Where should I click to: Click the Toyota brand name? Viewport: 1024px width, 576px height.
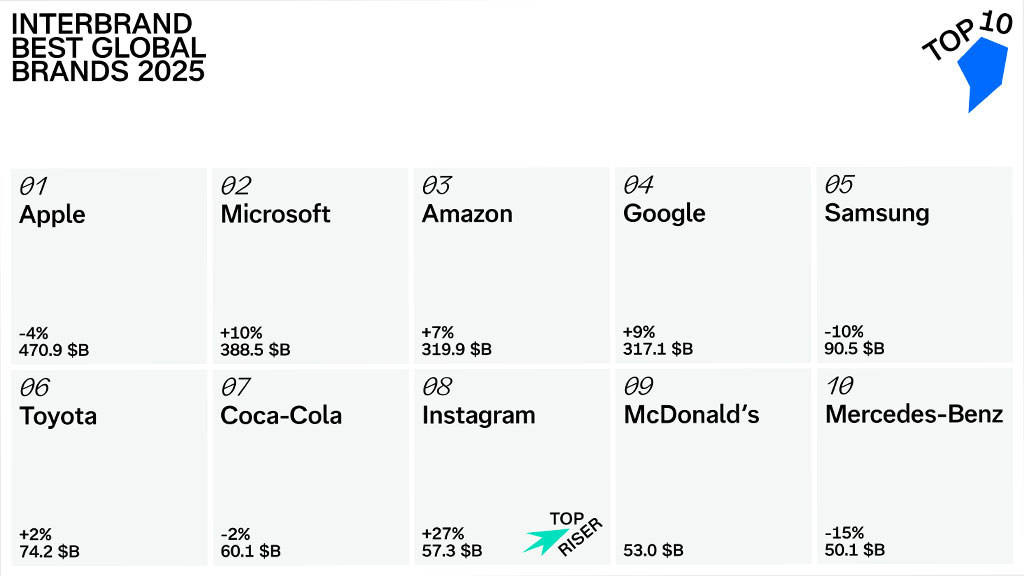coord(58,416)
